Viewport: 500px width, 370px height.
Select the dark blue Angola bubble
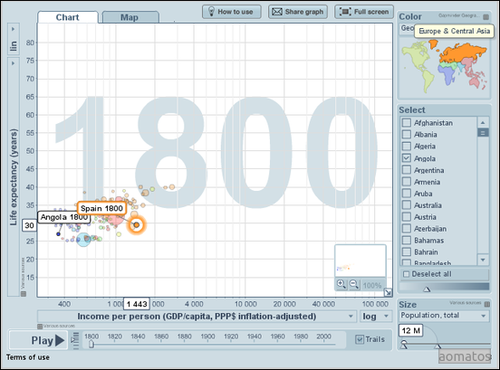click(x=58, y=234)
